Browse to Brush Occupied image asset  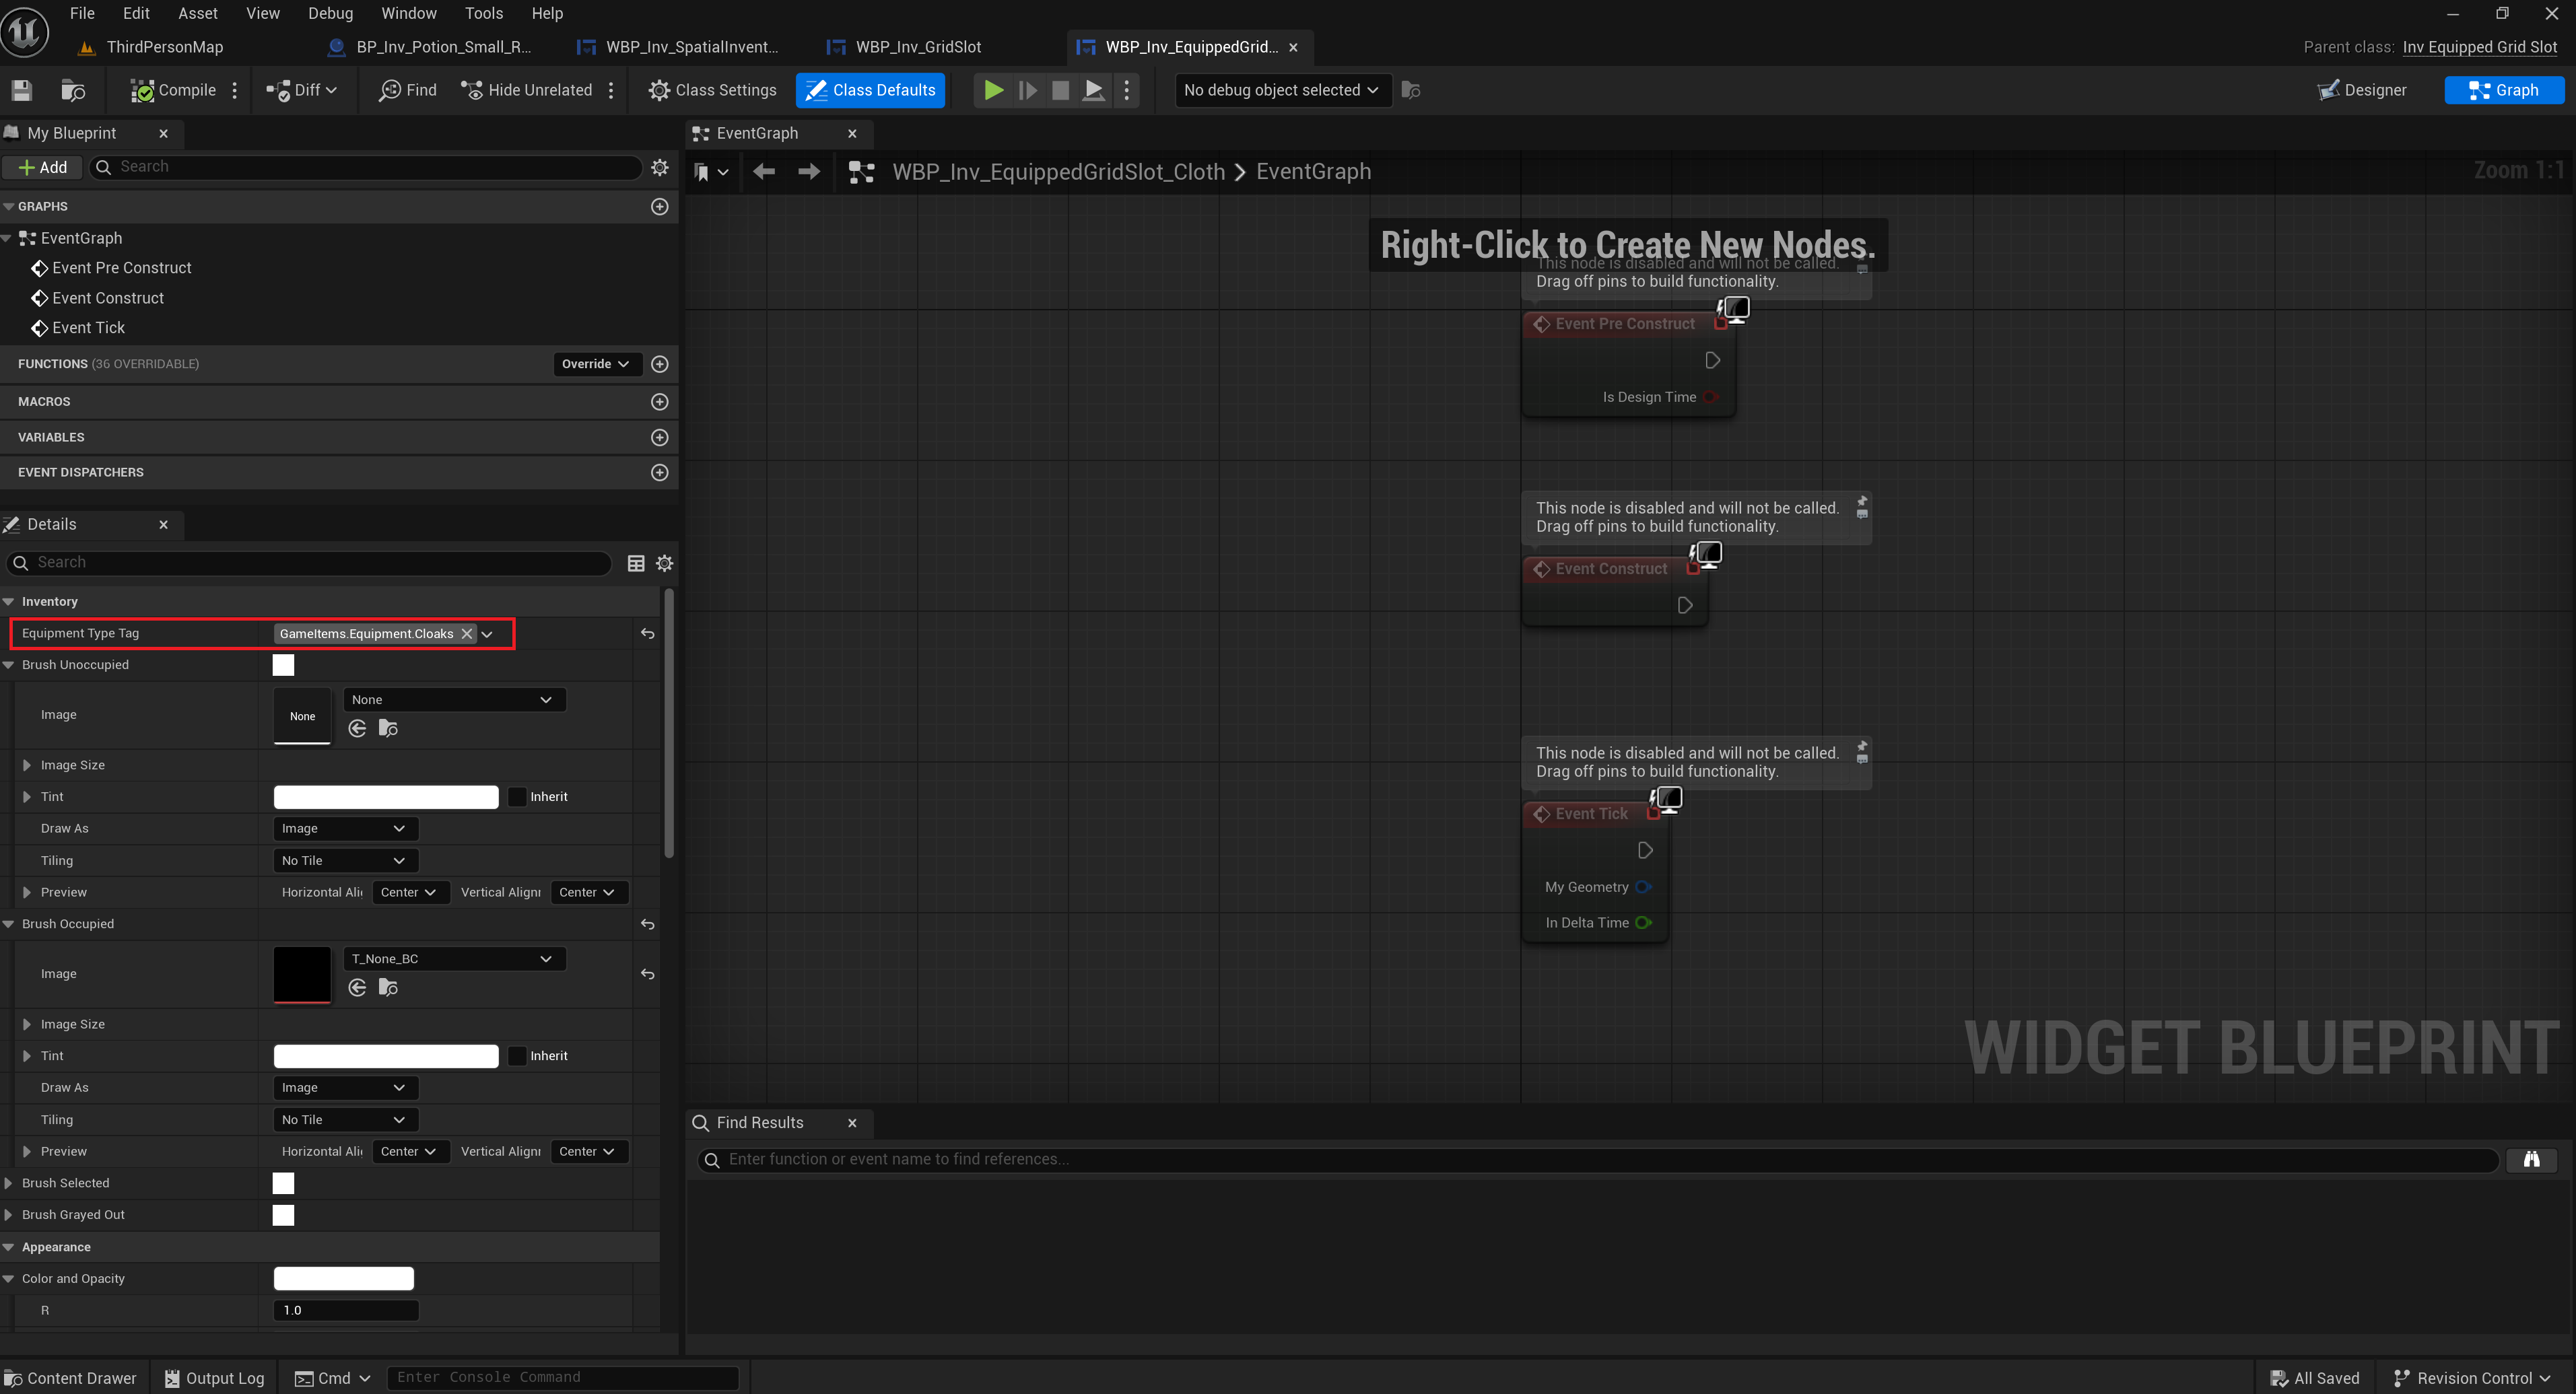[388, 988]
